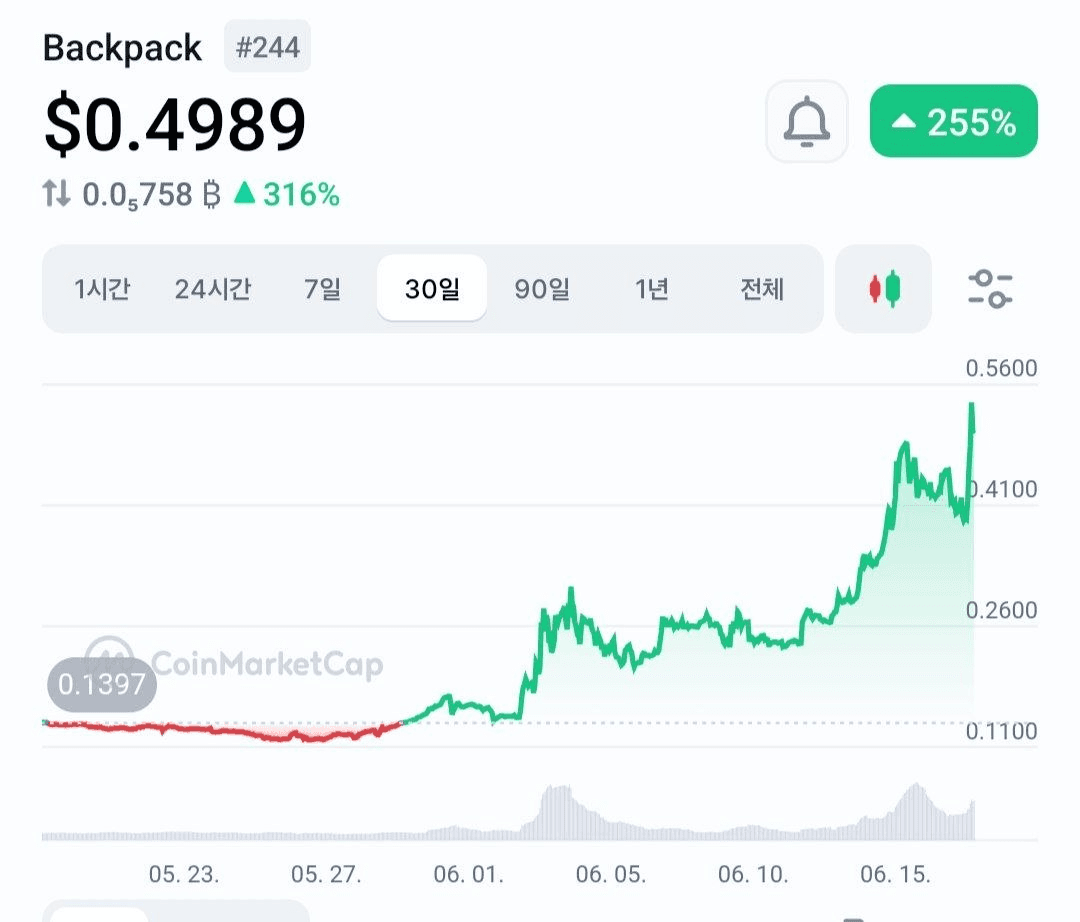Tap the #244 rank badge
This screenshot has width=1080, height=922.
click(x=267, y=47)
